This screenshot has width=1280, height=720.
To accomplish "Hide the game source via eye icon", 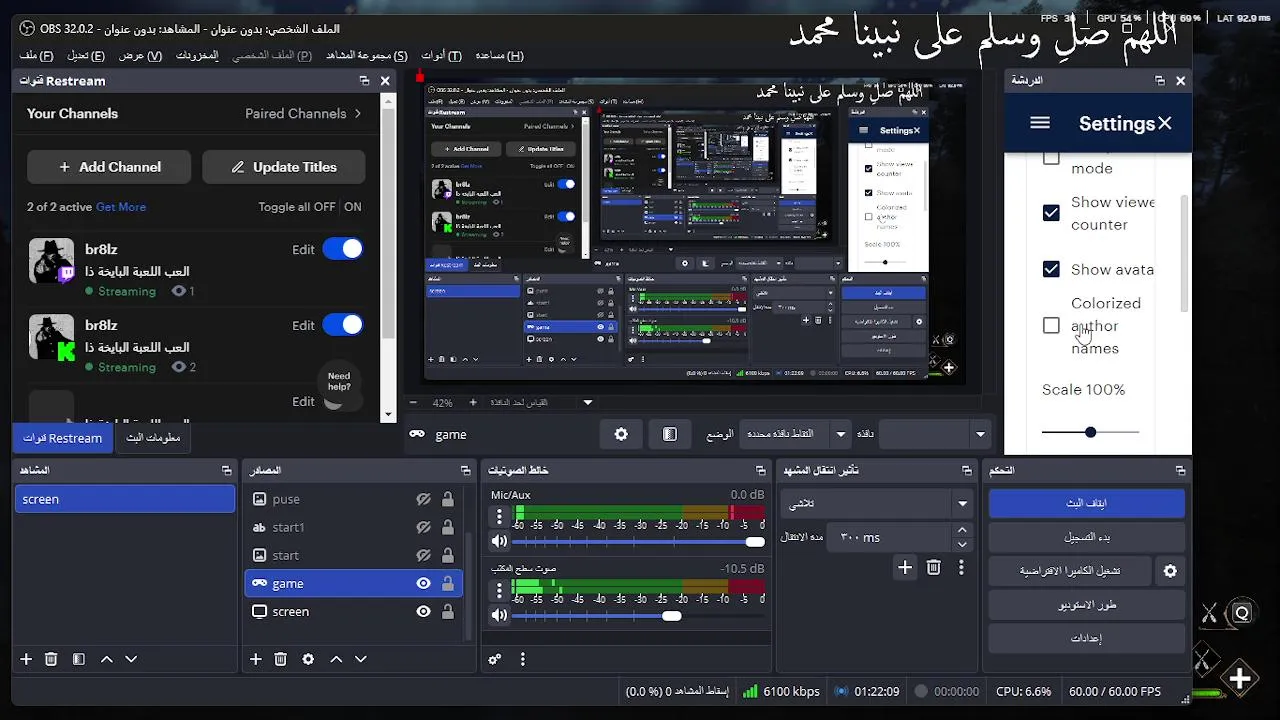I will tap(423, 583).
